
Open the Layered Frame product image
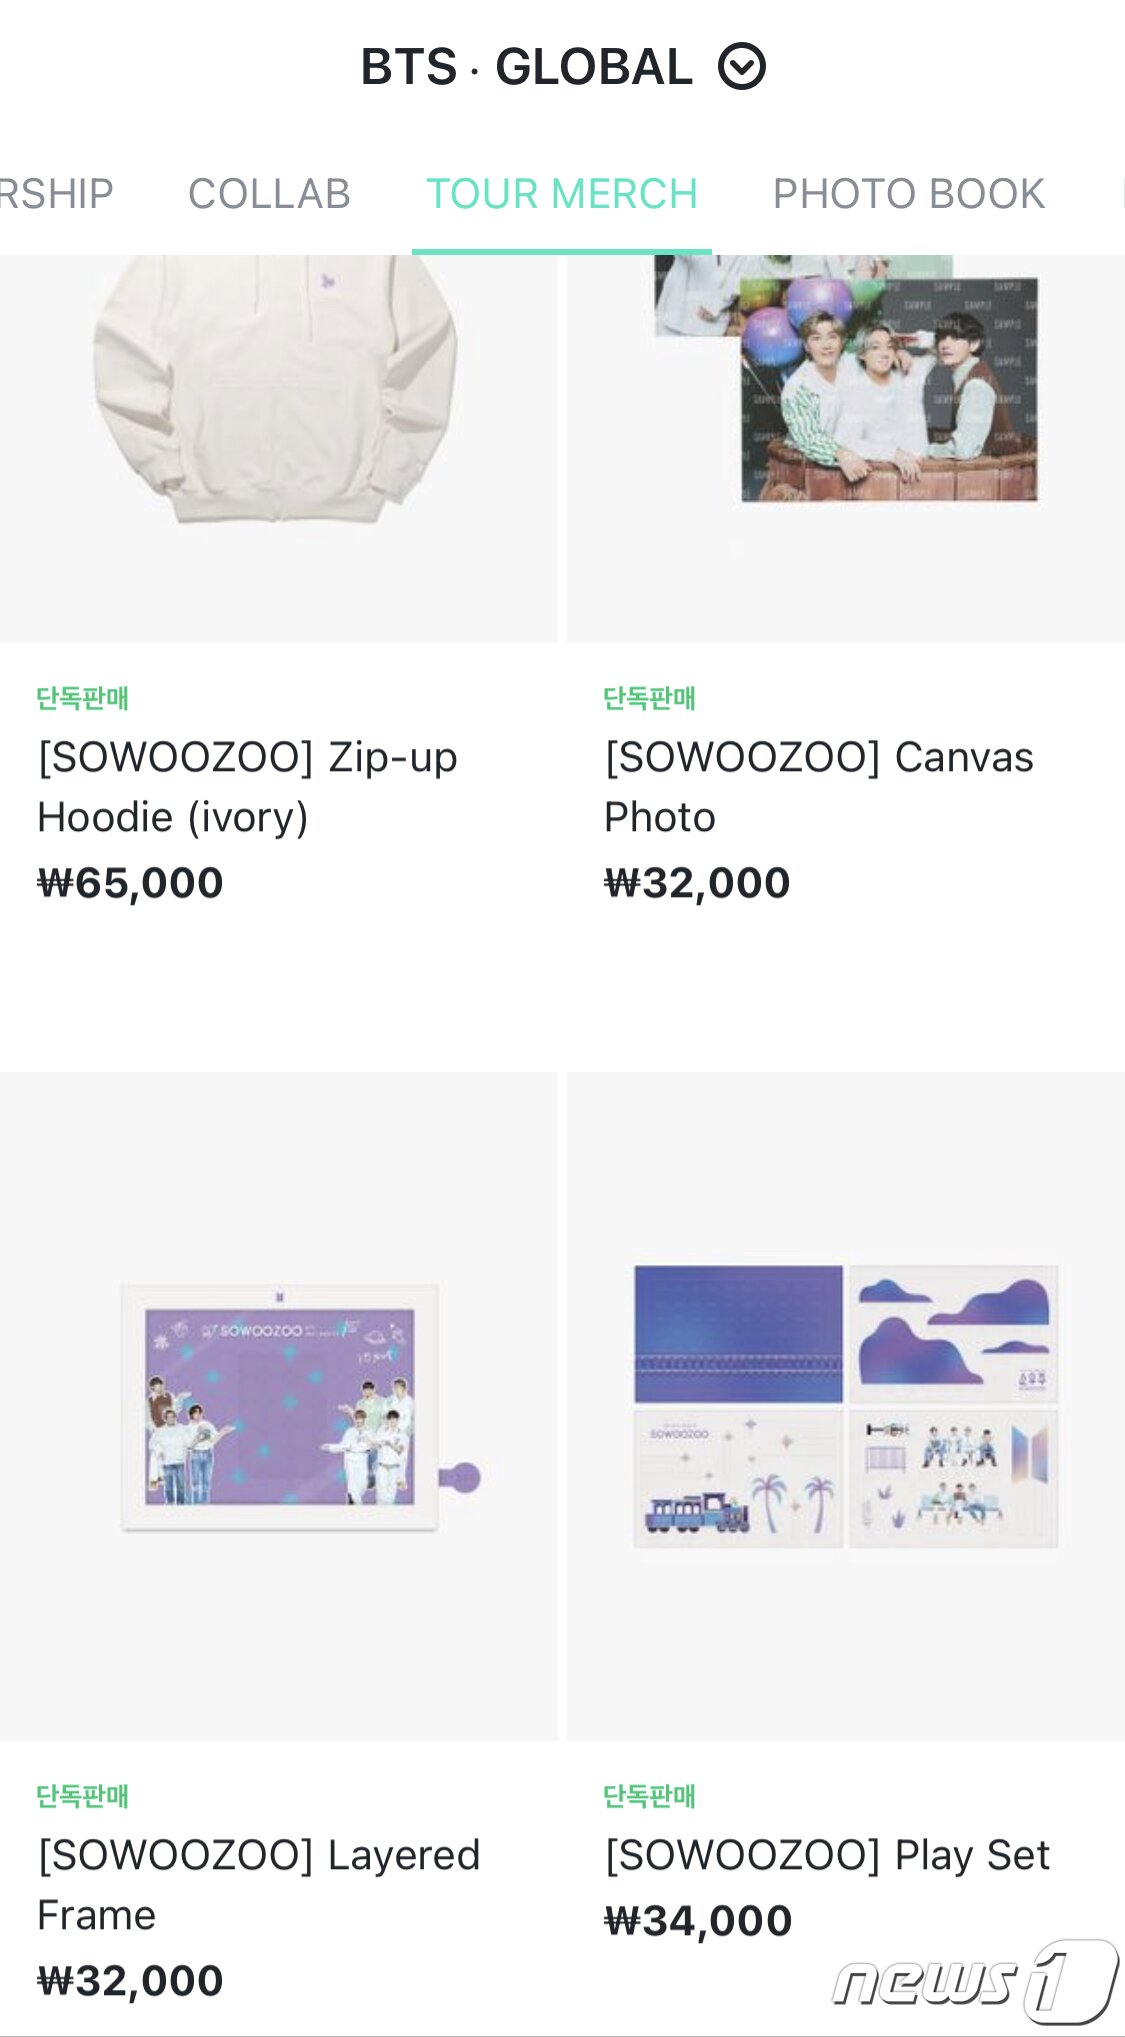point(279,1406)
